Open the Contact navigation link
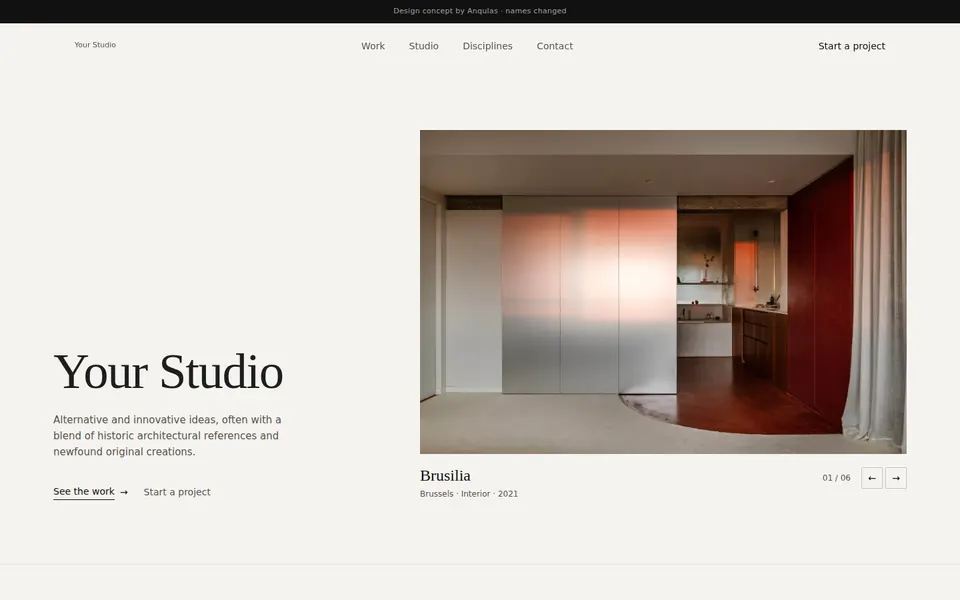960x600 pixels. pos(555,46)
